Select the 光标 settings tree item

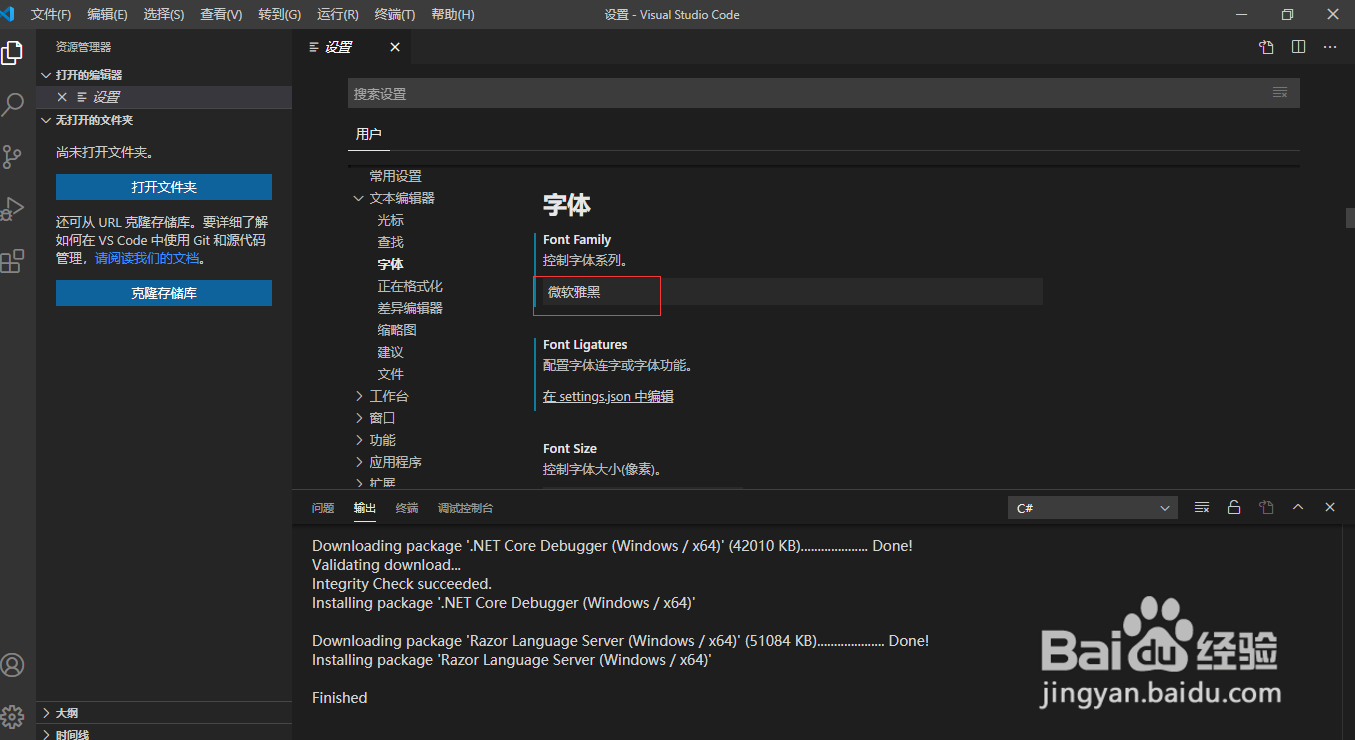390,219
